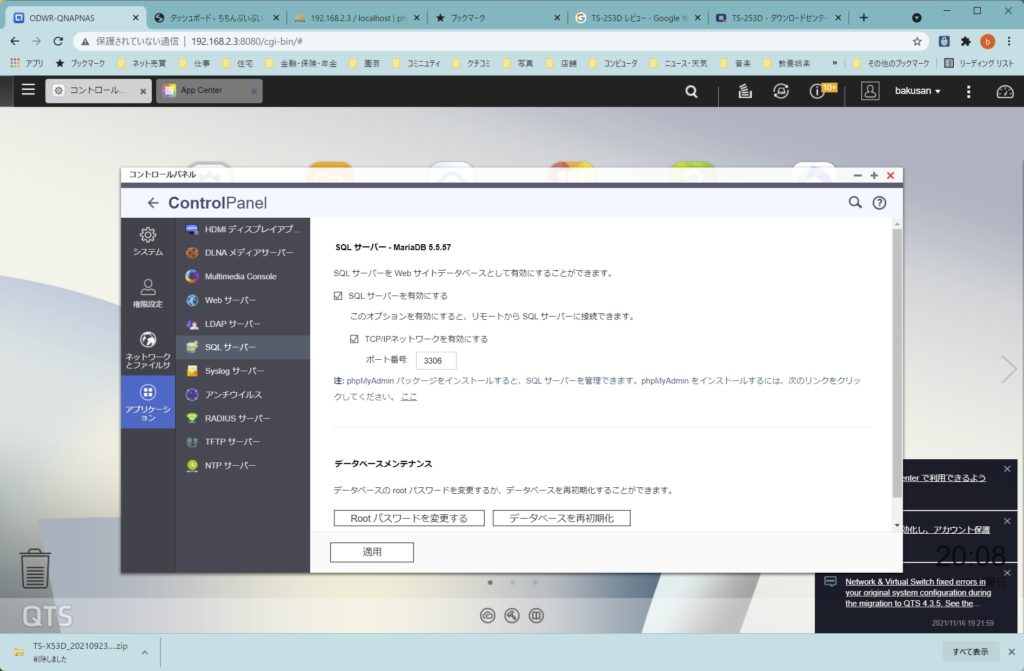Go back with the Control Panel arrow
The image size is (1024, 671).
click(153, 203)
